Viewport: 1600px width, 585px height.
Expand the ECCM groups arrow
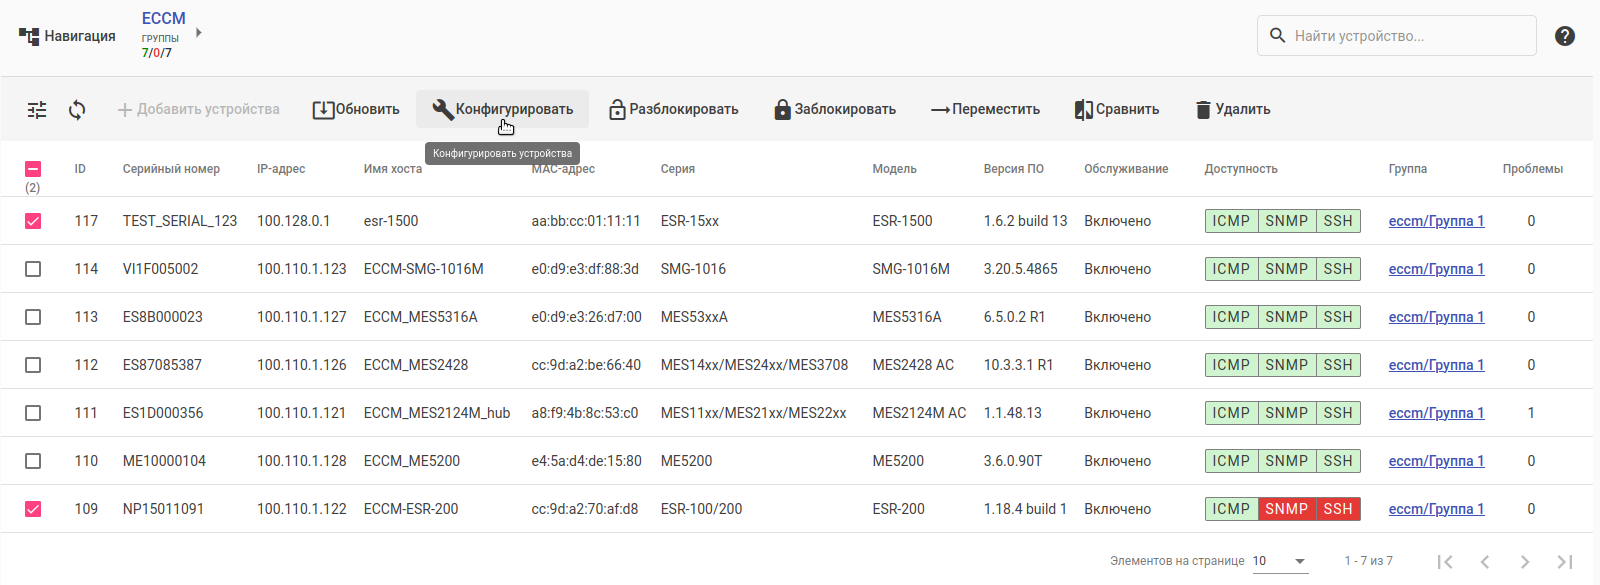tap(199, 33)
